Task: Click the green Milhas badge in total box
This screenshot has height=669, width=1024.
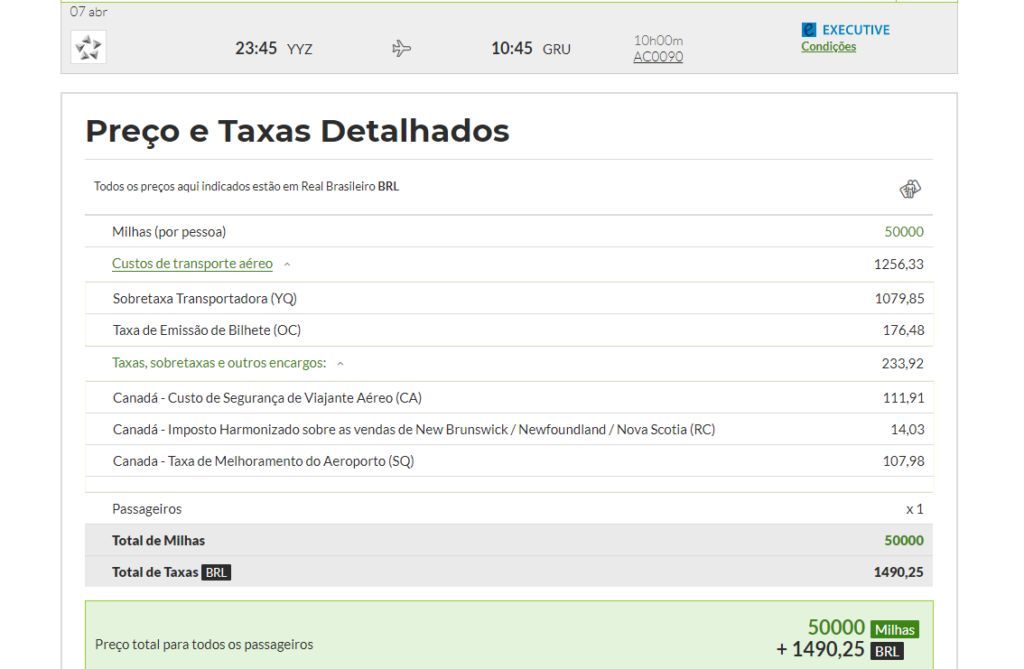Action: click(895, 630)
